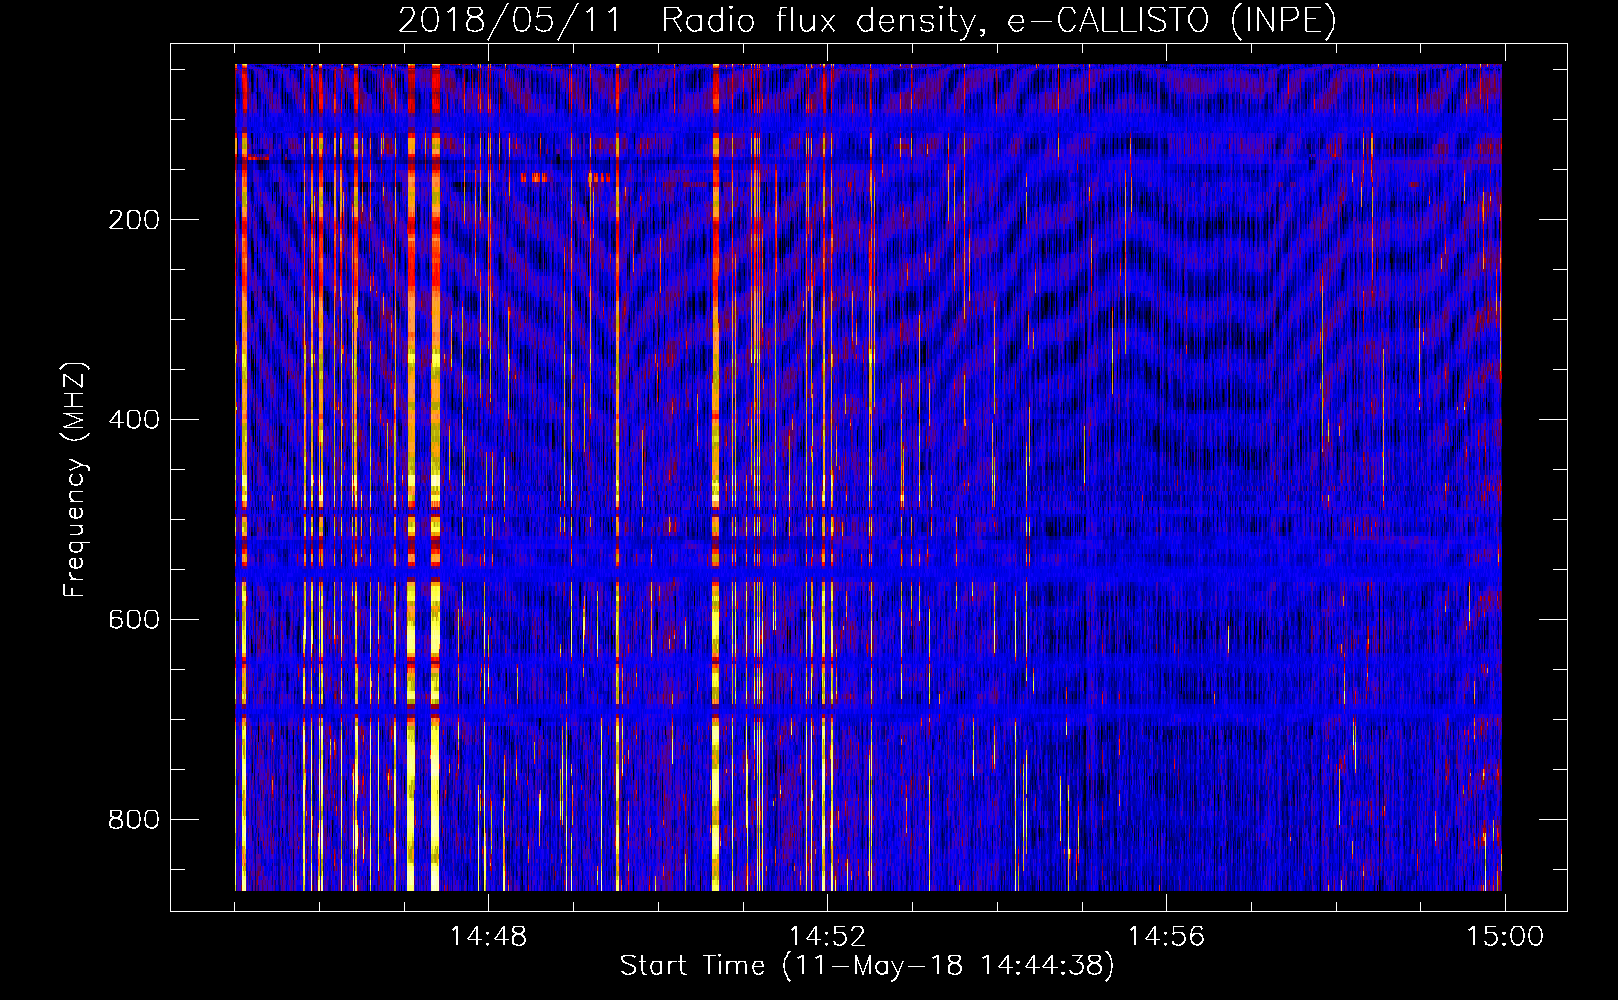Click the 800 frequency tick label
The image size is (1618, 1000).
point(134,820)
